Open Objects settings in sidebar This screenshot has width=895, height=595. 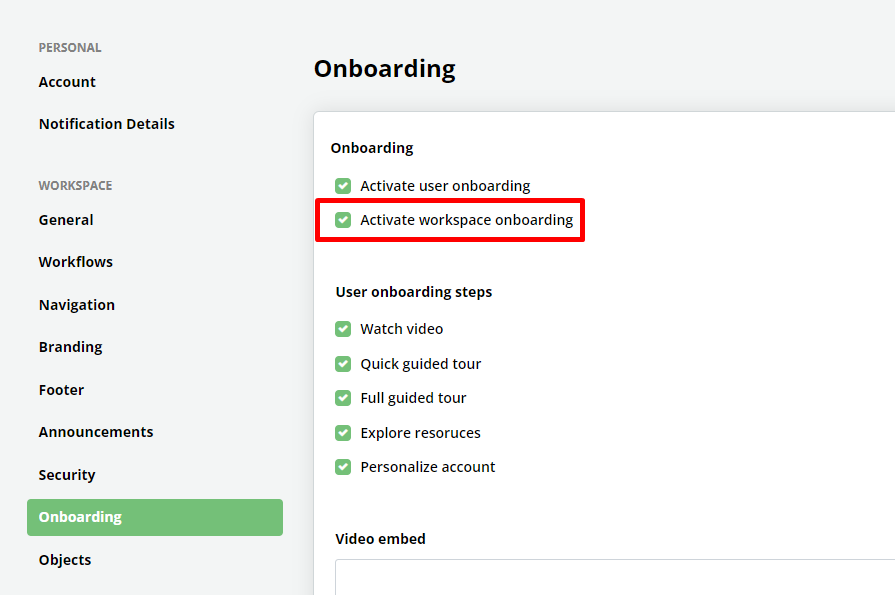tap(65, 560)
